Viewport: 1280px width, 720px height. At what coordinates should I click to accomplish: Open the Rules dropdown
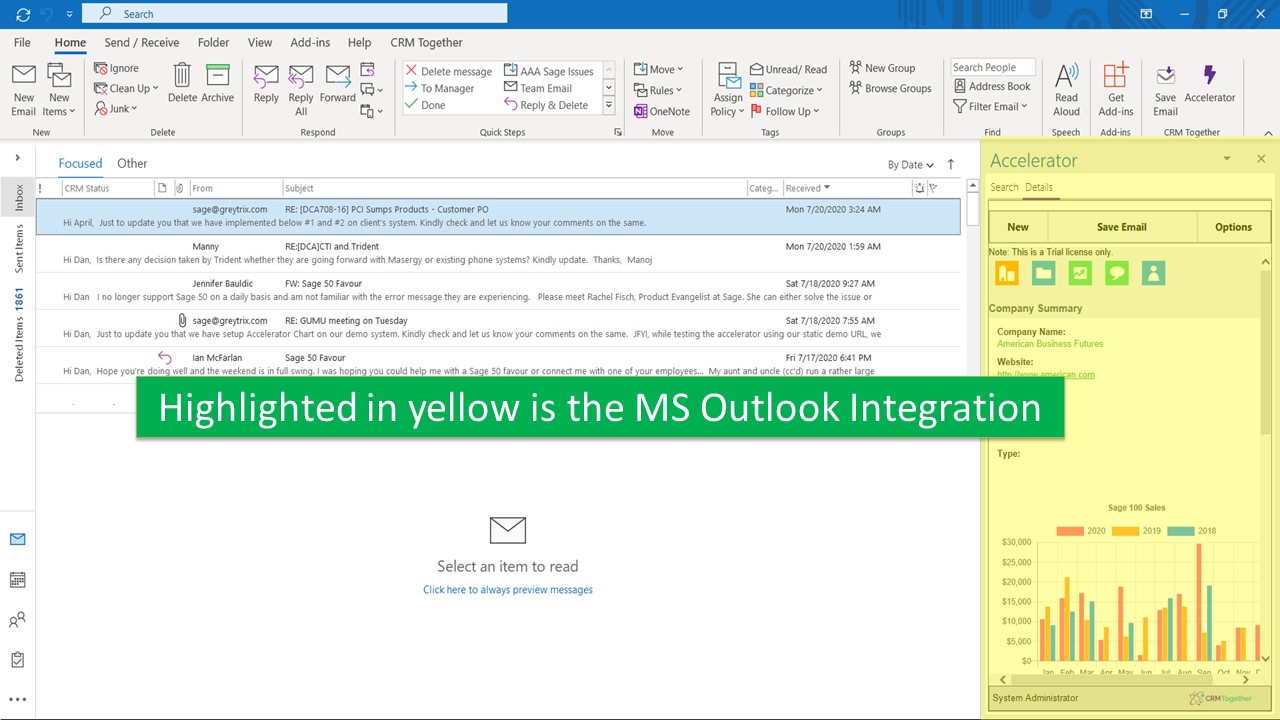pos(658,90)
